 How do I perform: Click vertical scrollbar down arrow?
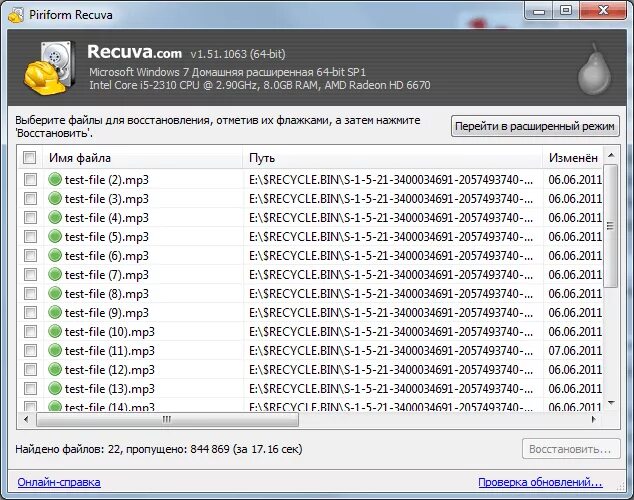point(611,403)
